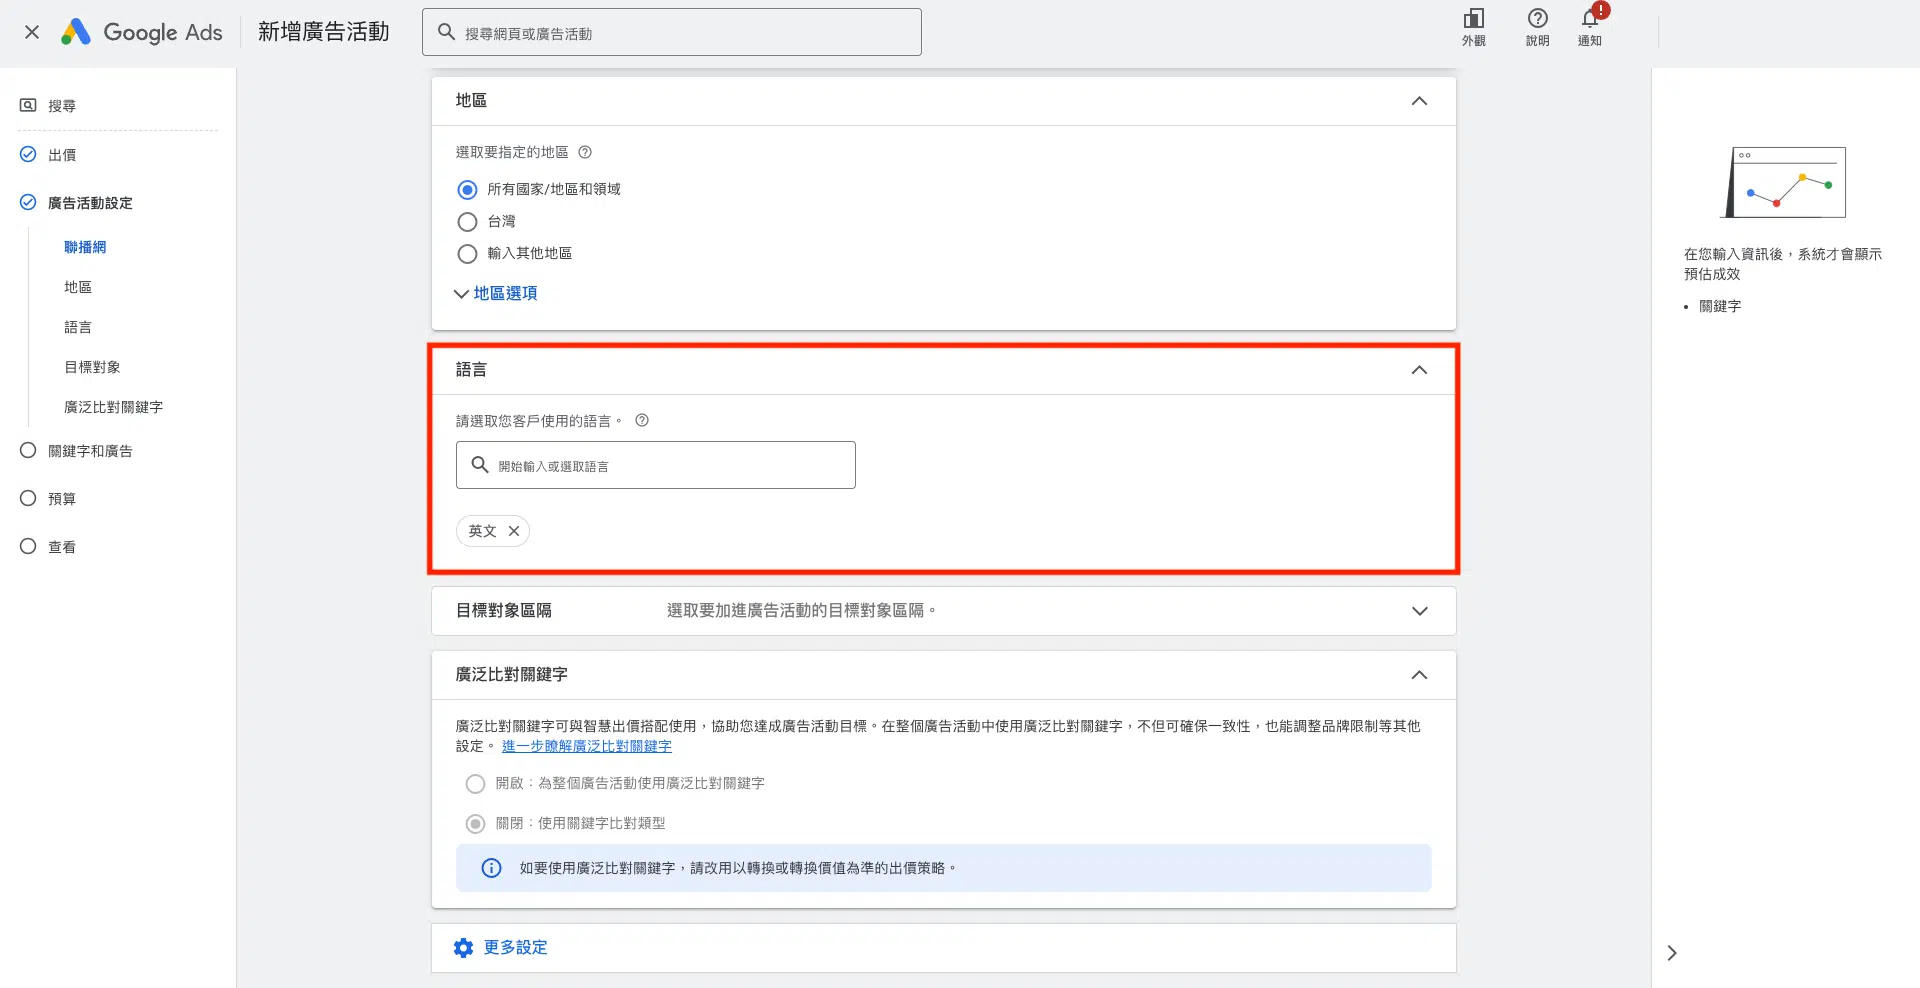Image resolution: width=1920 pixels, height=988 pixels.
Task: Click help icon beside language prompt
Action: (x=642, y=421)
